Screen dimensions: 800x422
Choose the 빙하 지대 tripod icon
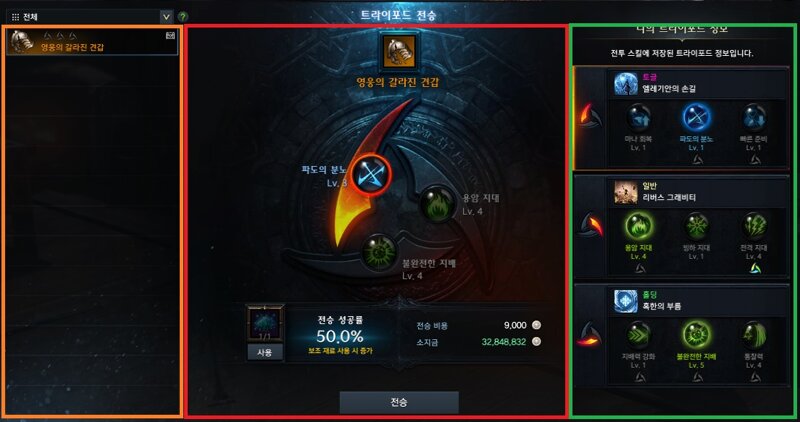click(696, 227)
